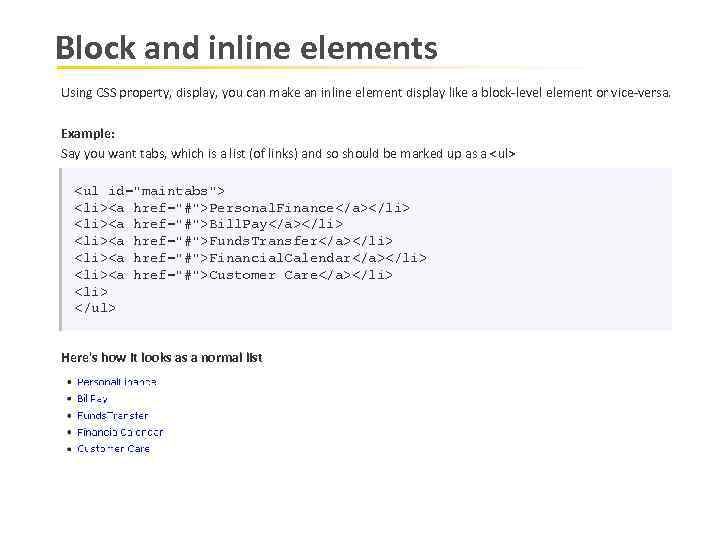
Task: Click the bullet beside Personal Finance
Action: tap(68, 382)
